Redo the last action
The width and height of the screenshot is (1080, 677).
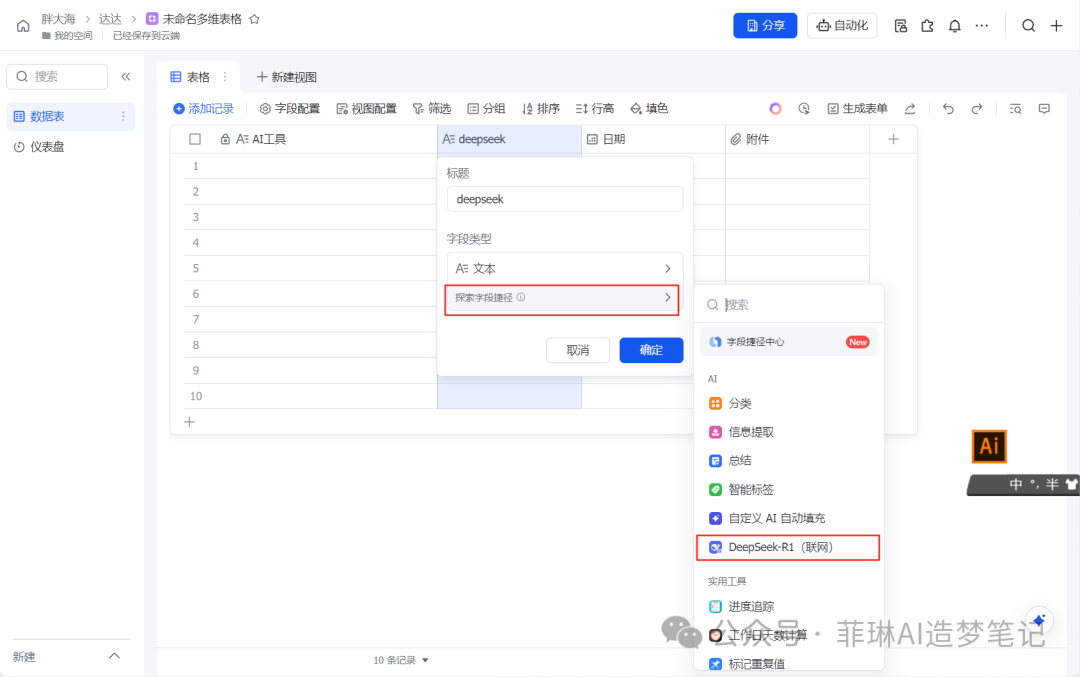click(977, 109)
